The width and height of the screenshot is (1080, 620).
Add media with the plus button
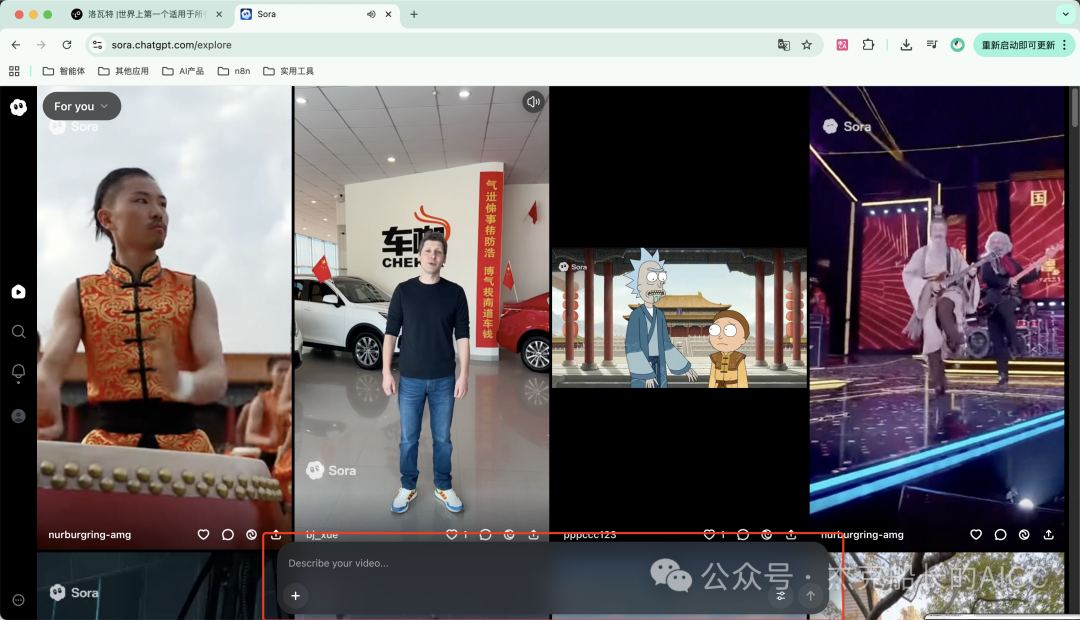pos(295,596)
